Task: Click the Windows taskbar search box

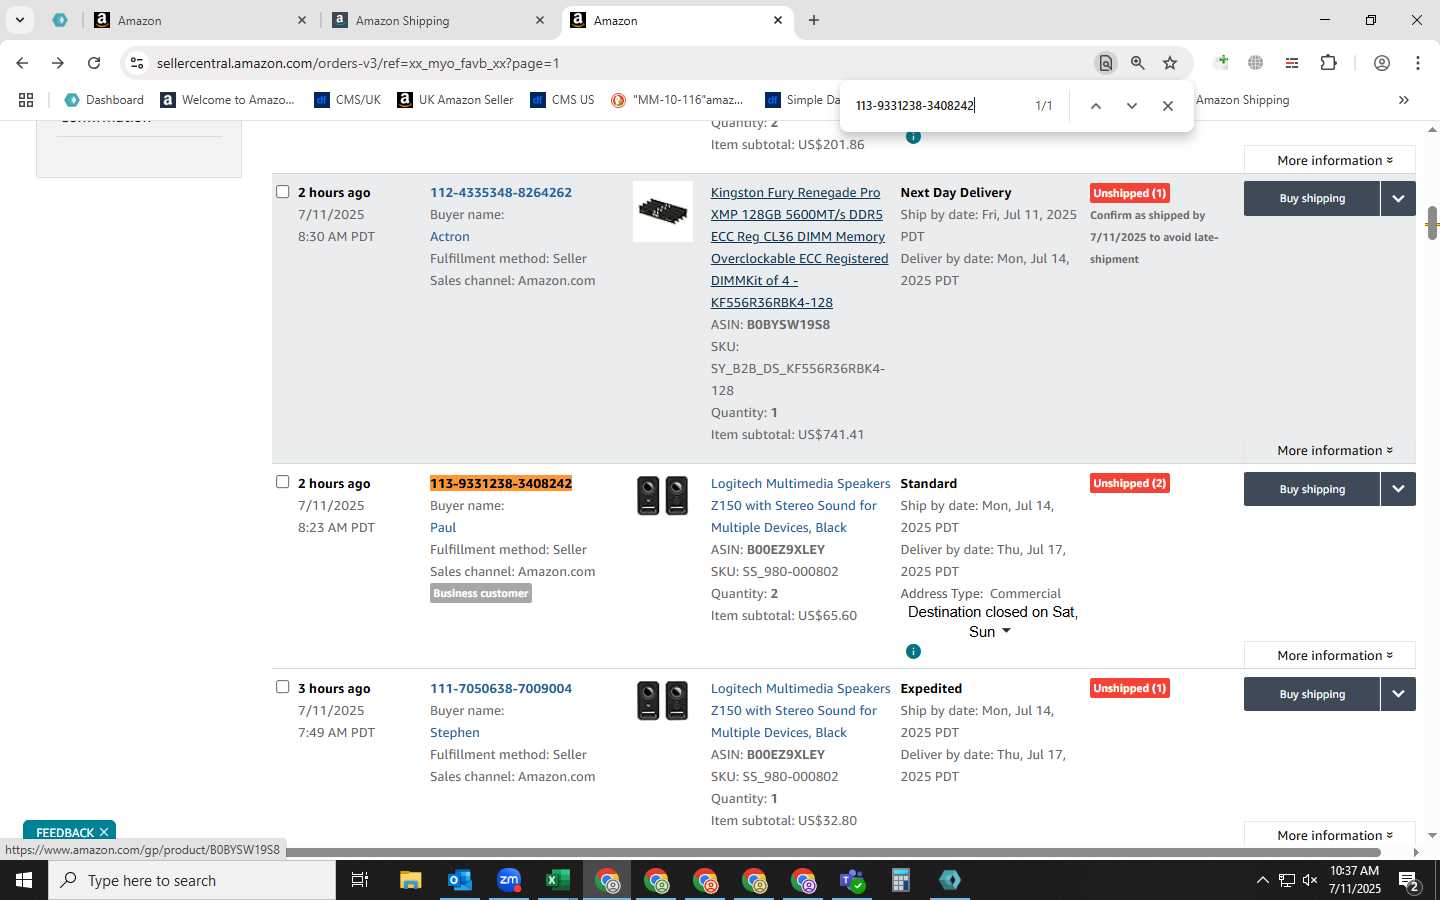Action: [x=192, y=880]
